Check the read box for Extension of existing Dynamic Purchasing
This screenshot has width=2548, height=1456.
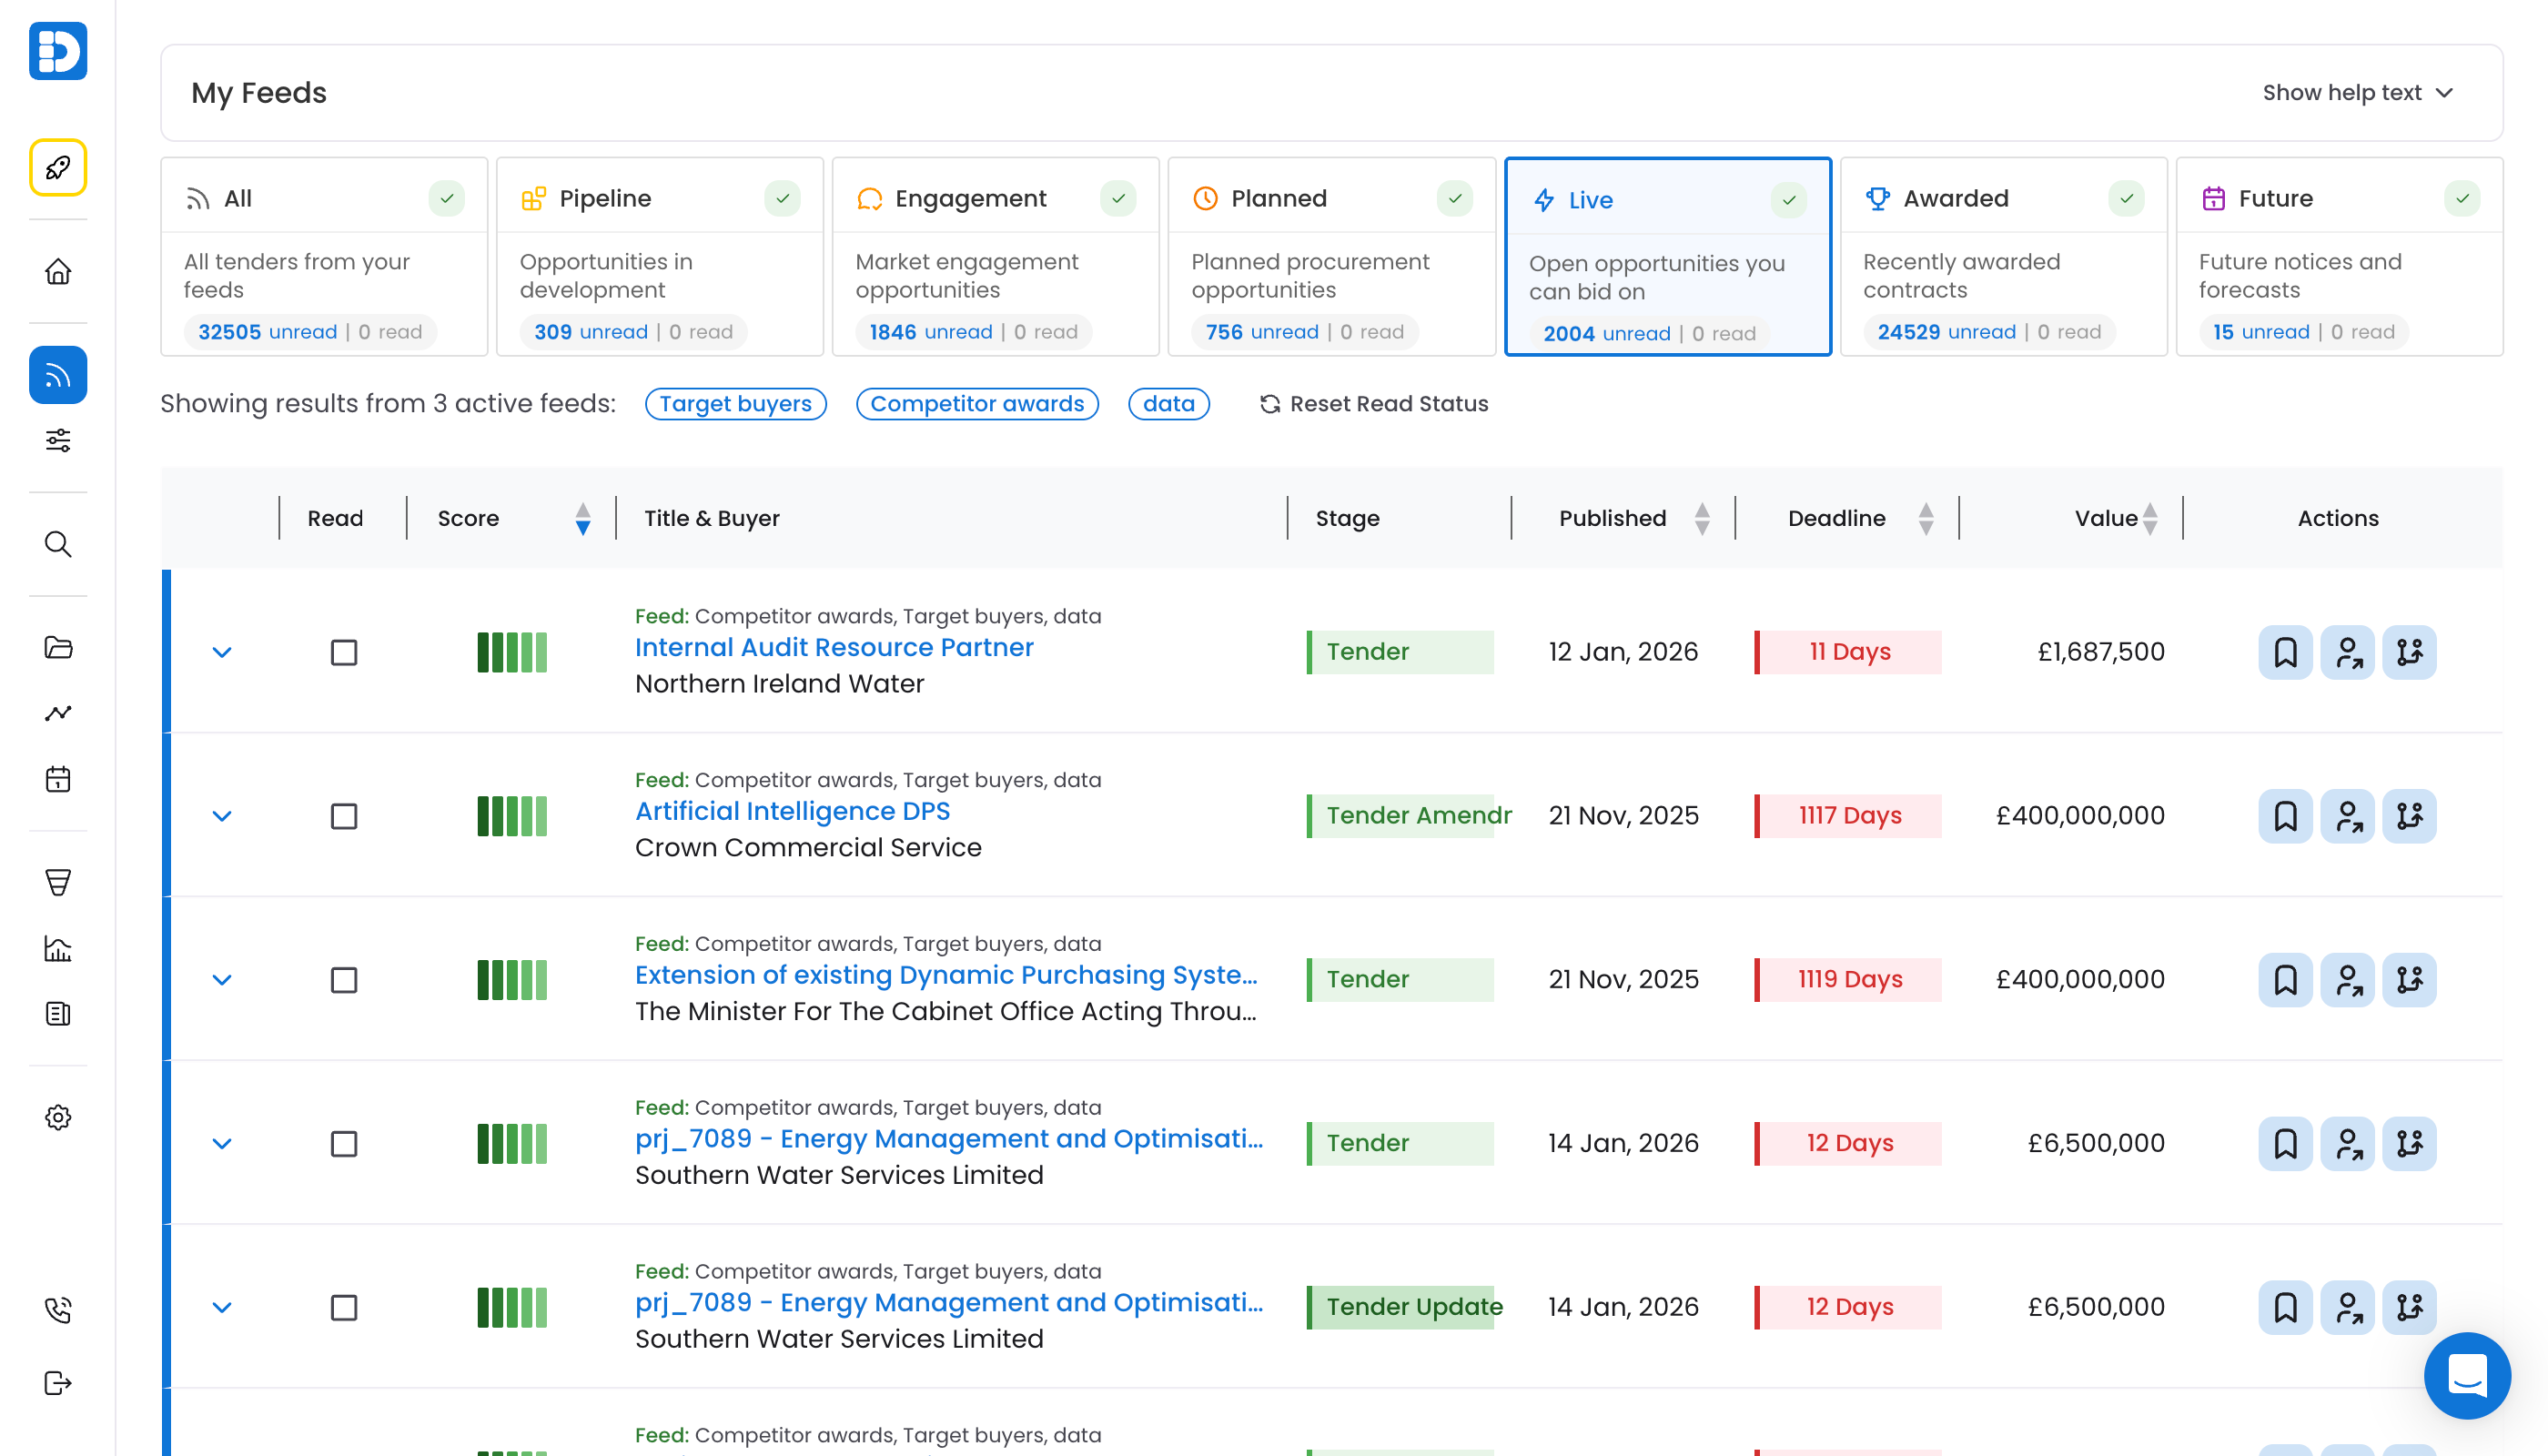[x=344, y=980]
